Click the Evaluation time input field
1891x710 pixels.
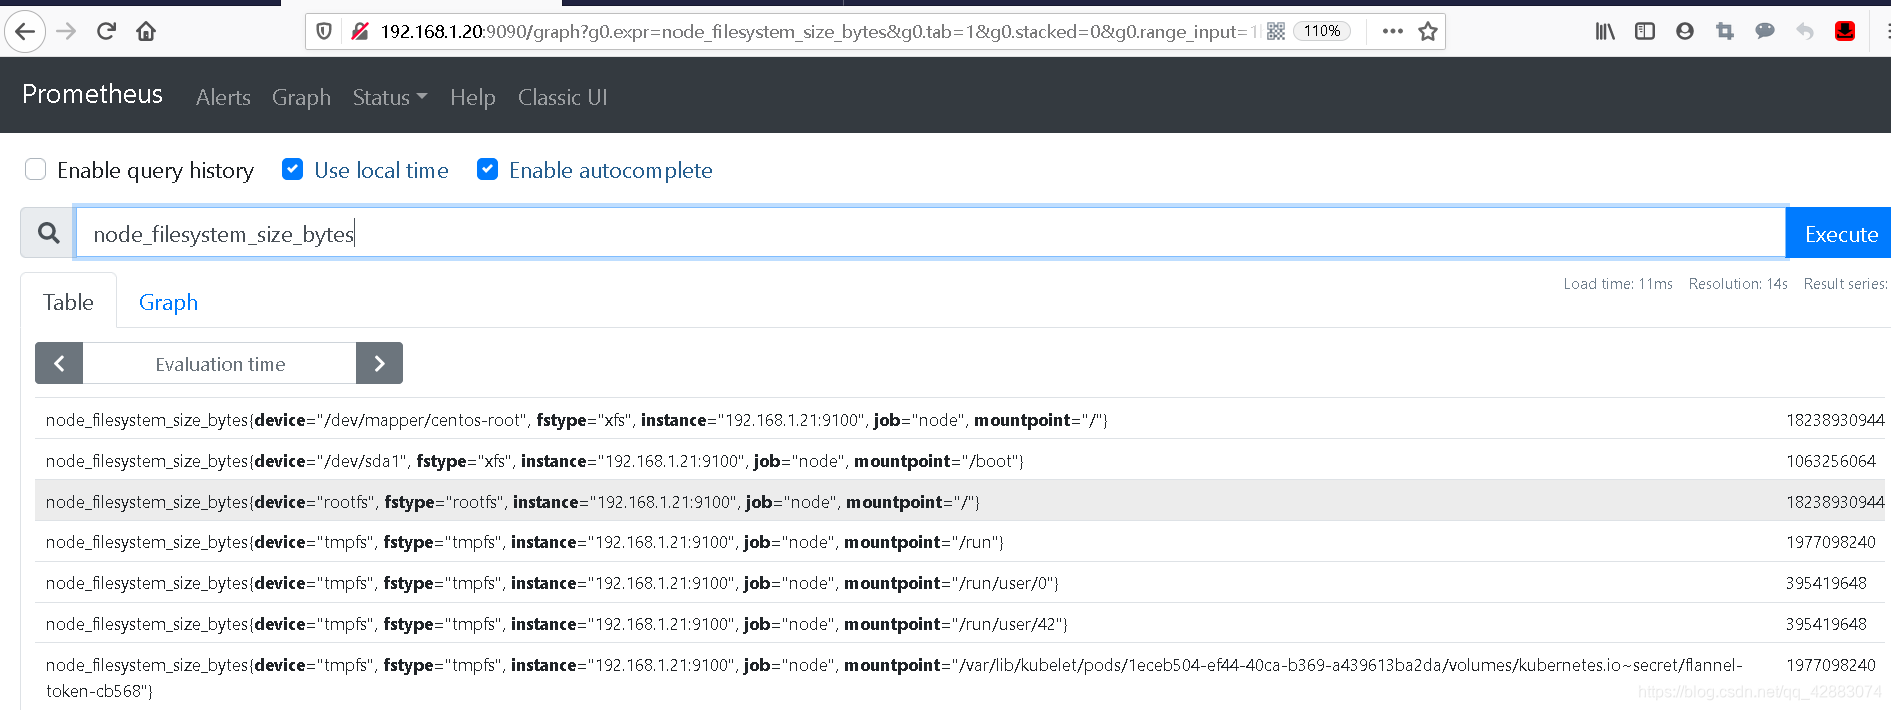click(x=219, y=363)
